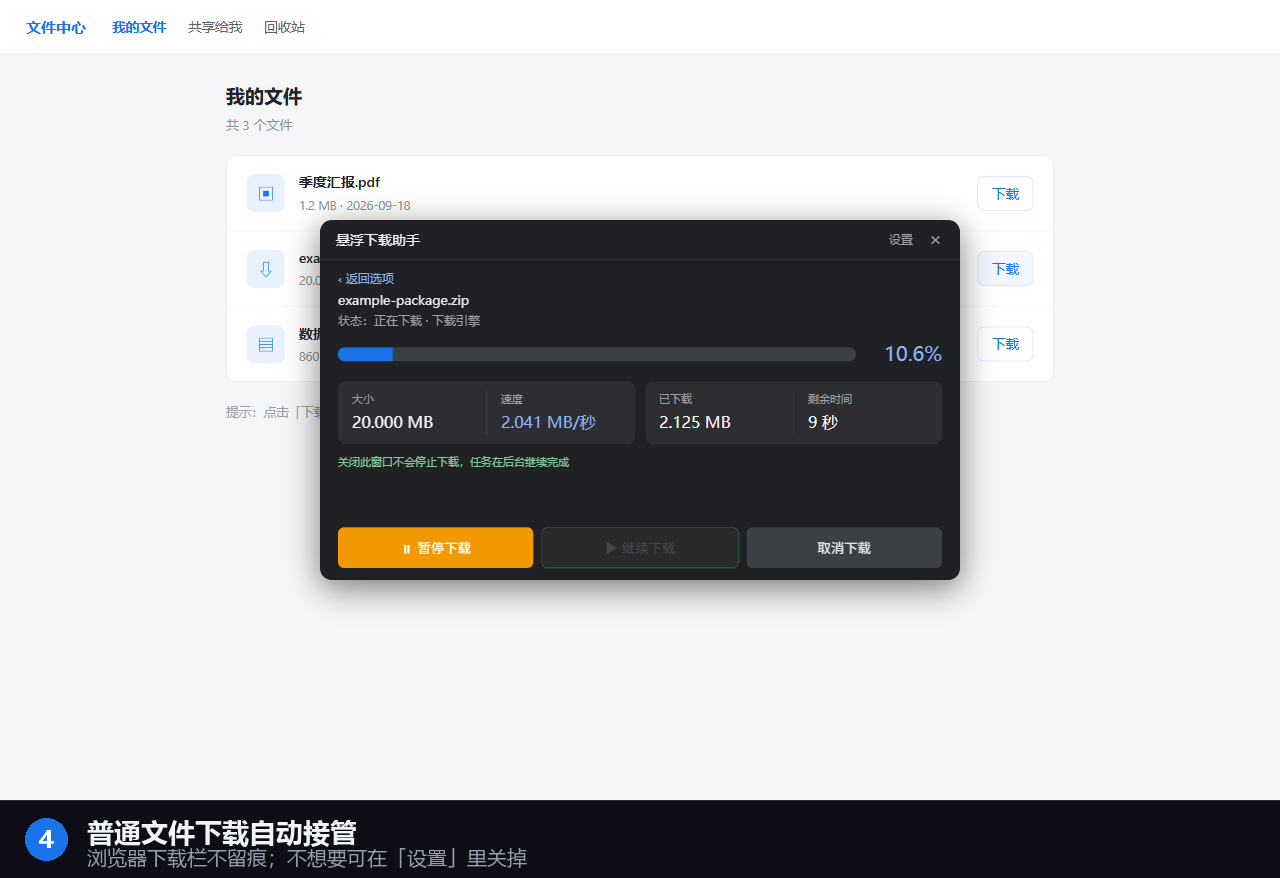Screen dimensions: 1280x878
Task: Click the download progress bar
Action: [597, 354]
